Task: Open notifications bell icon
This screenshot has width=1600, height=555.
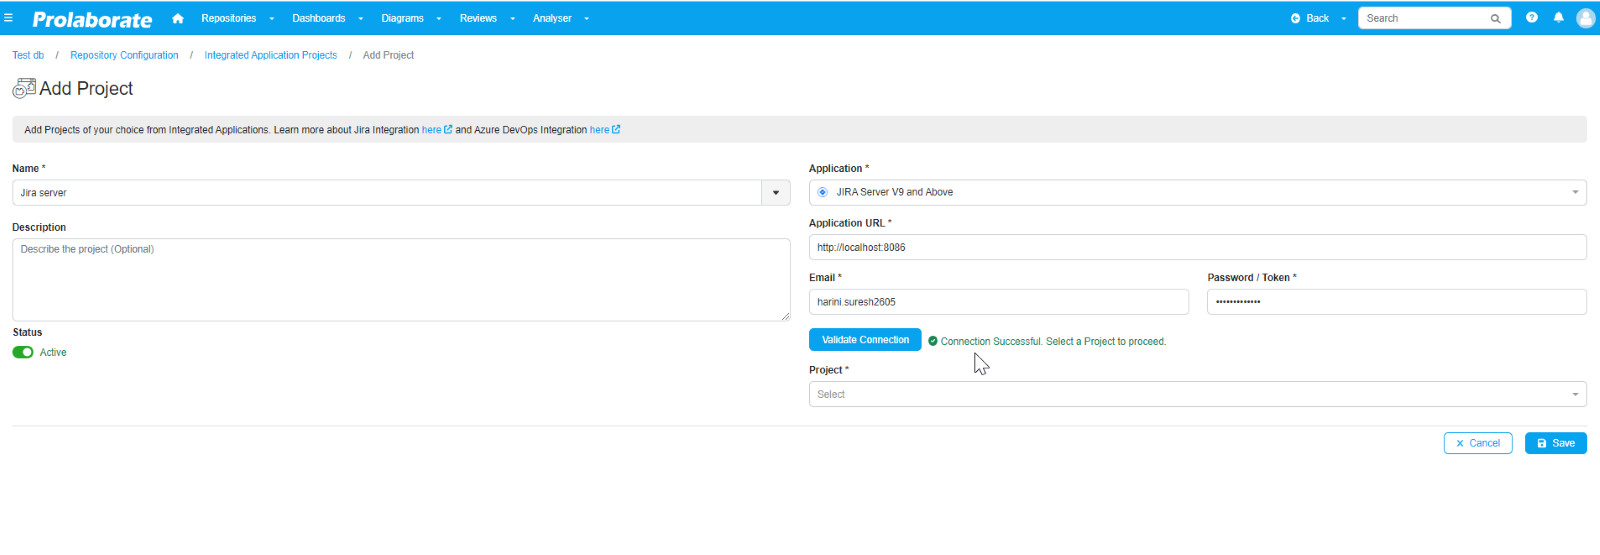Action: 1558,18
